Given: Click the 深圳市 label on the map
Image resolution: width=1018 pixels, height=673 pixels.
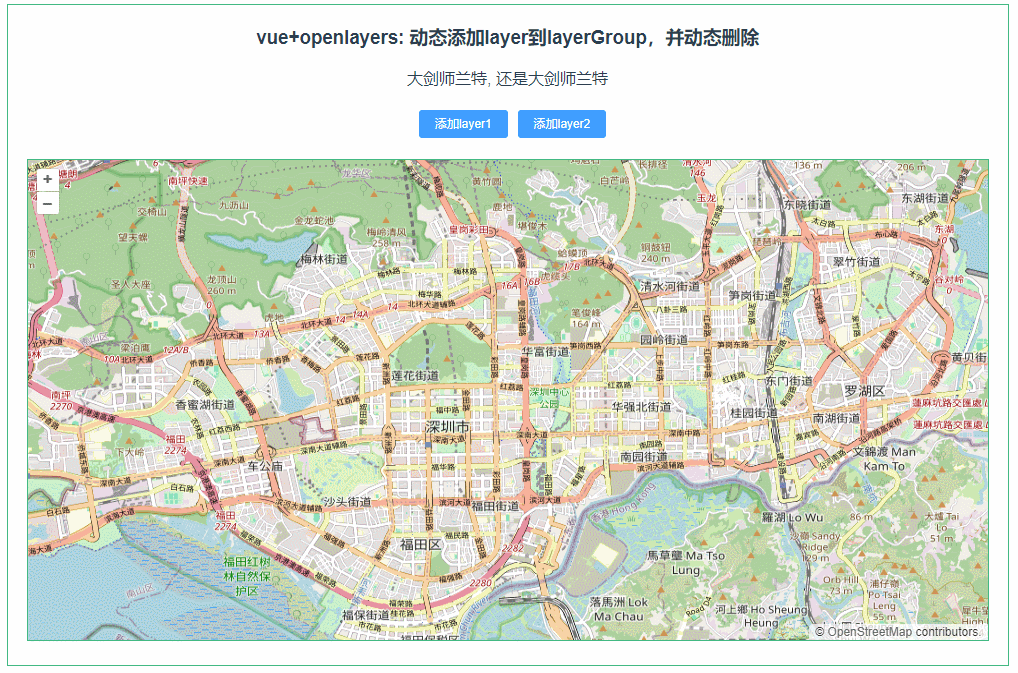Looking at the screenshot, I should [447, 426].
